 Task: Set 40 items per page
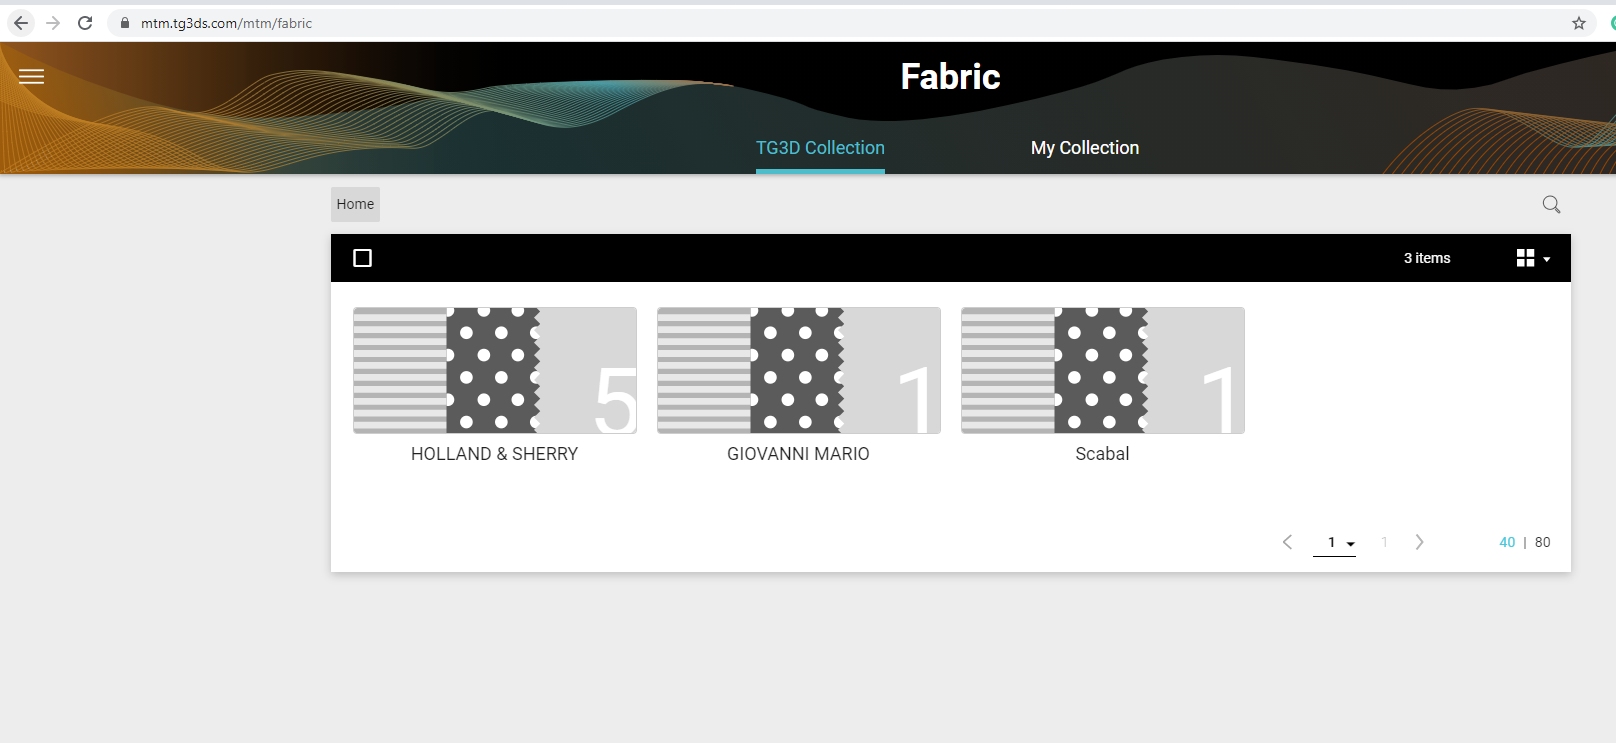pyautogui.click(x=1507, y=542)
